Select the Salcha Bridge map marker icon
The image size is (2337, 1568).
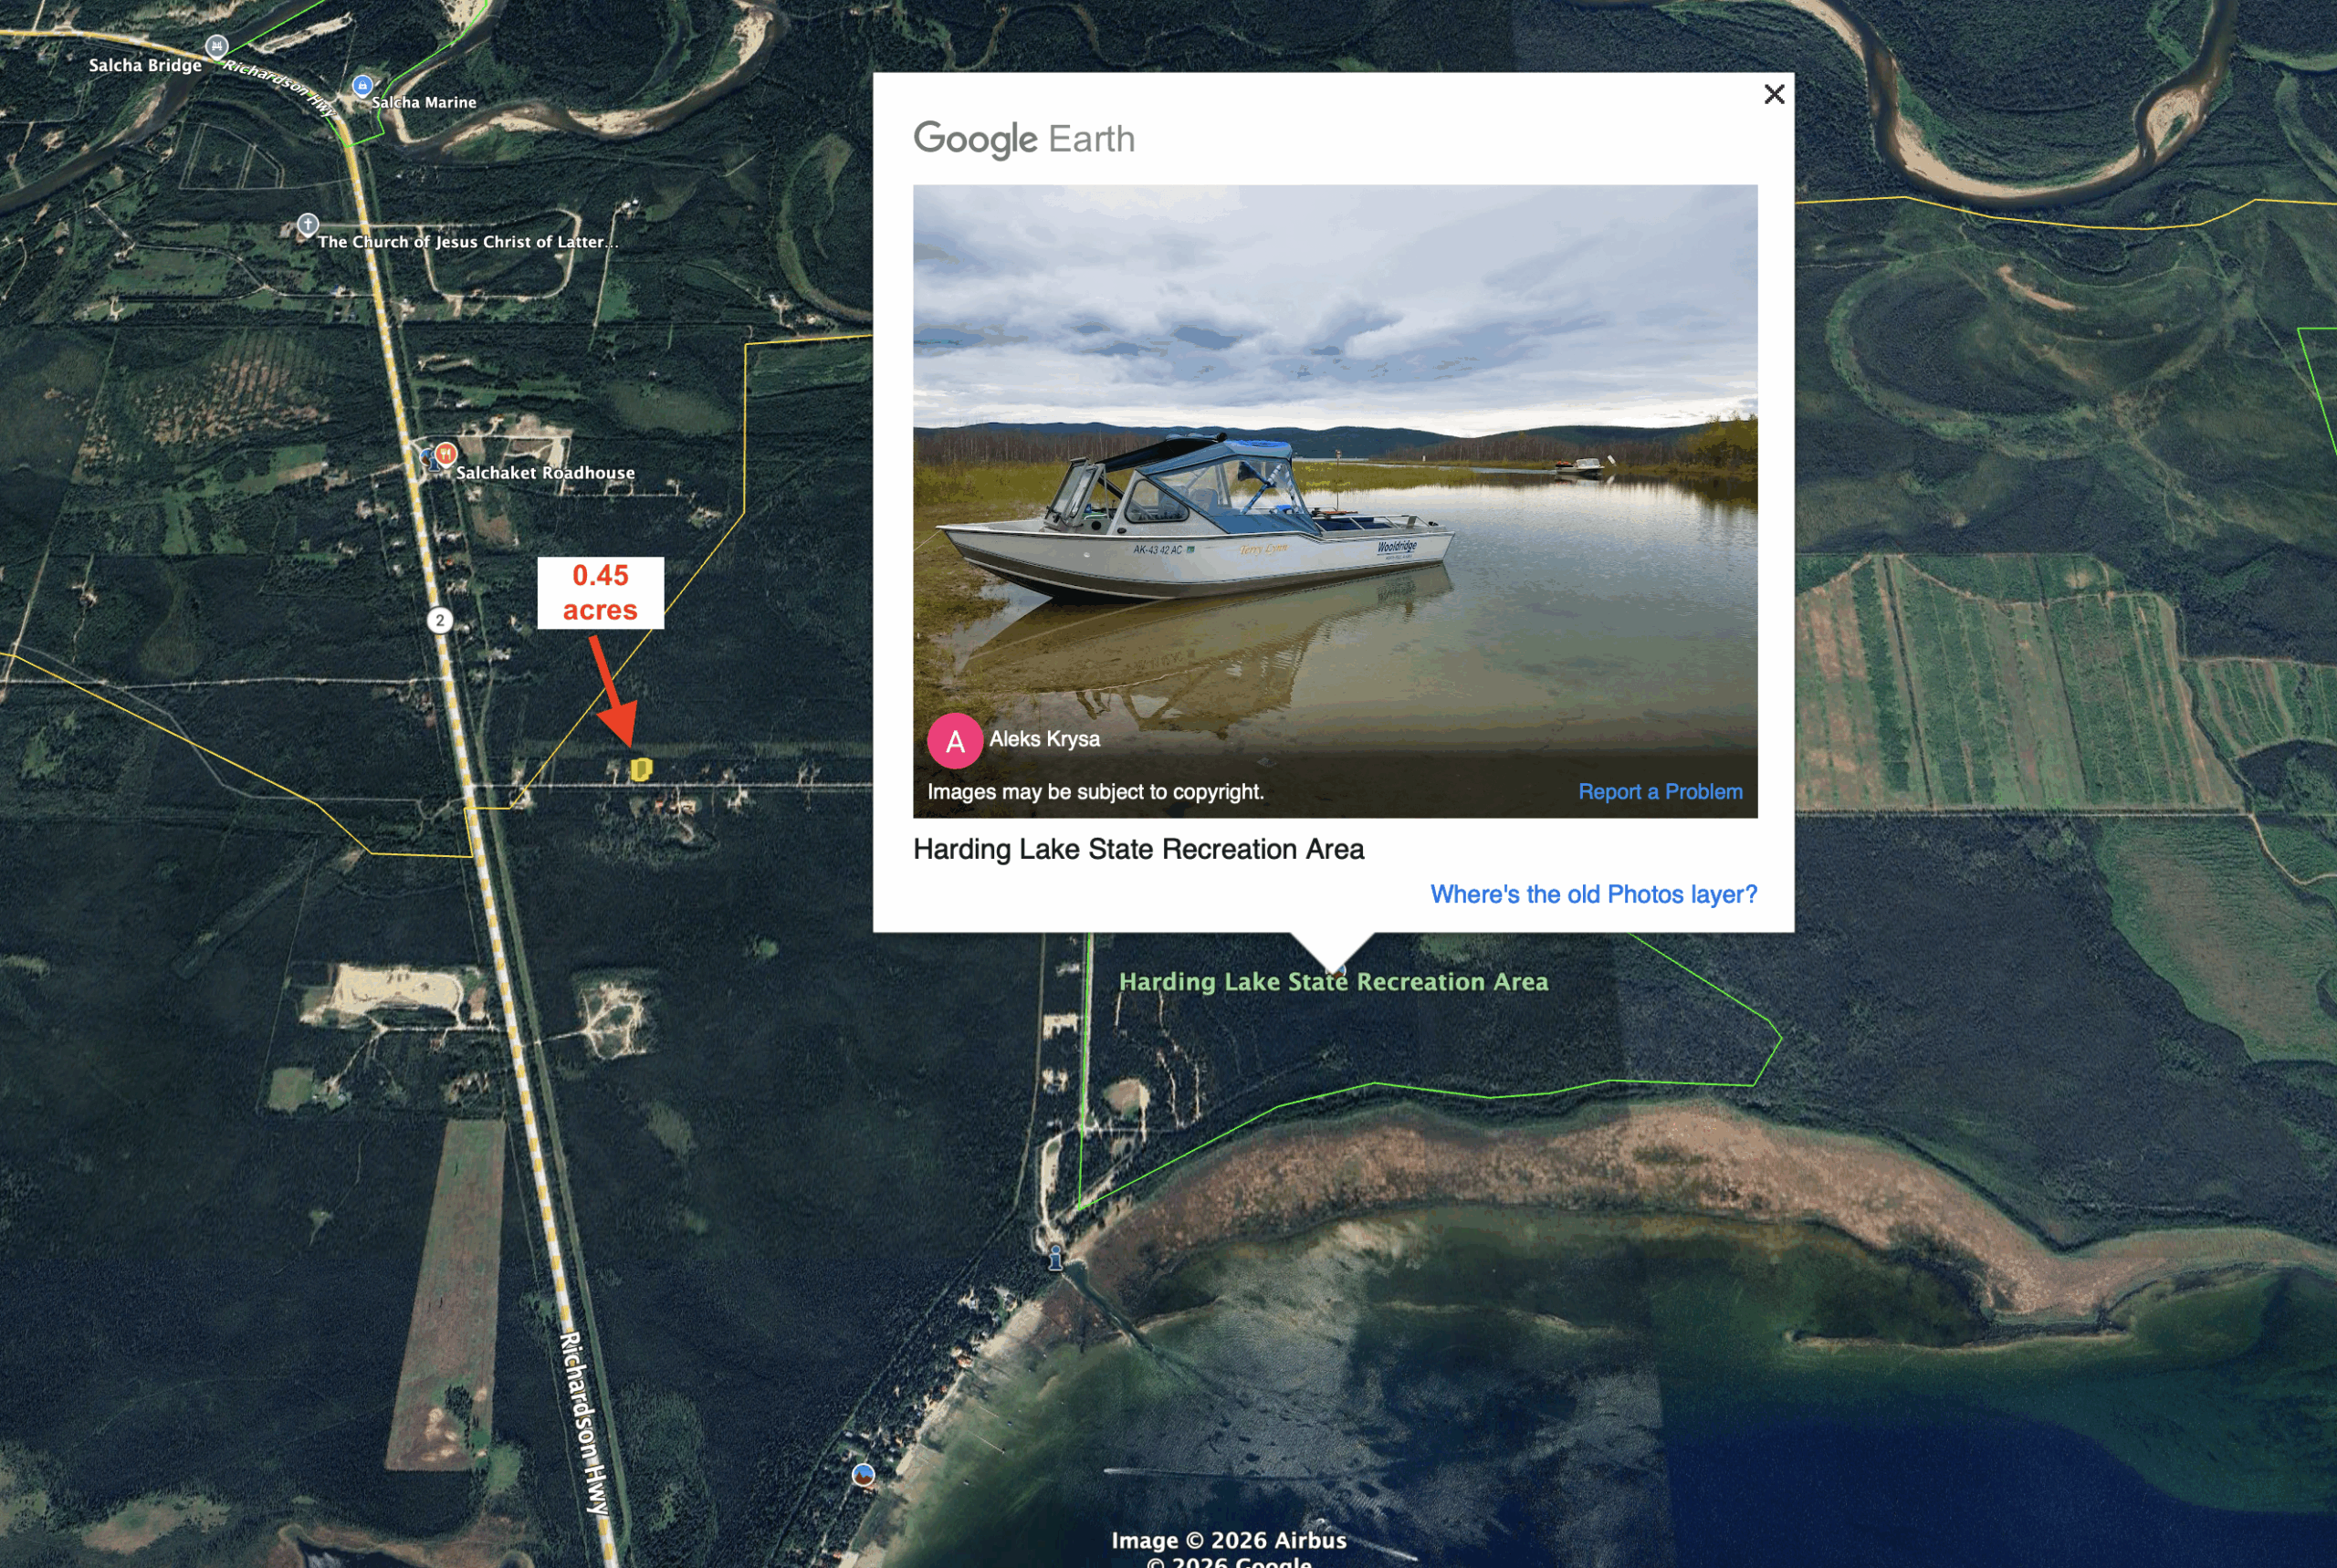coord(217,46)
